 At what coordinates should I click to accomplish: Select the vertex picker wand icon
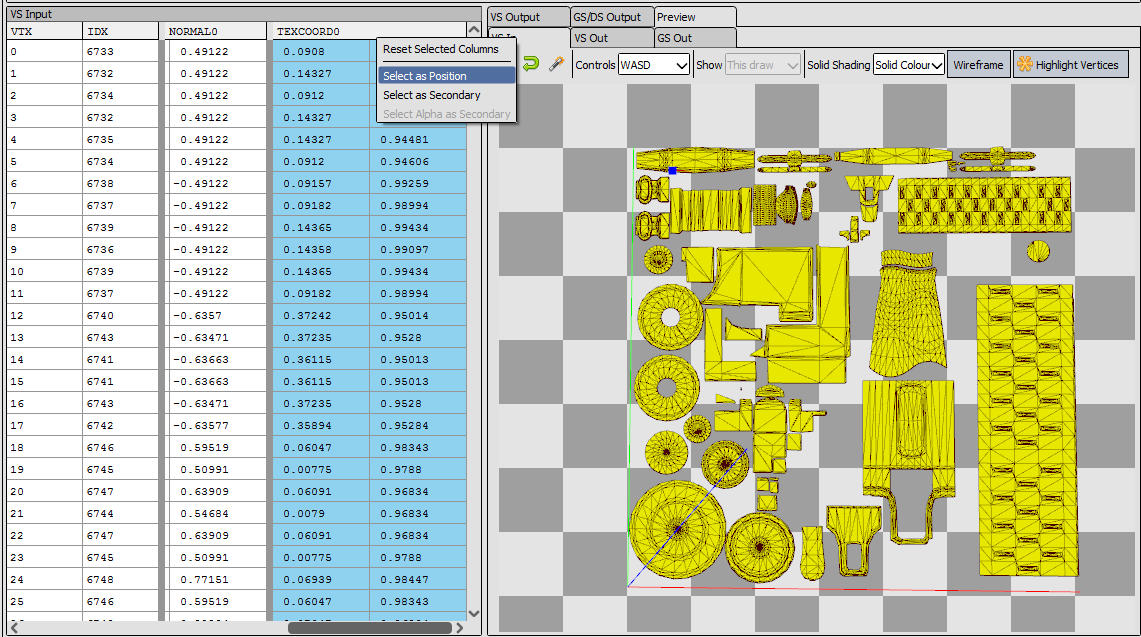pyautogui.click(x=557, y=62)
